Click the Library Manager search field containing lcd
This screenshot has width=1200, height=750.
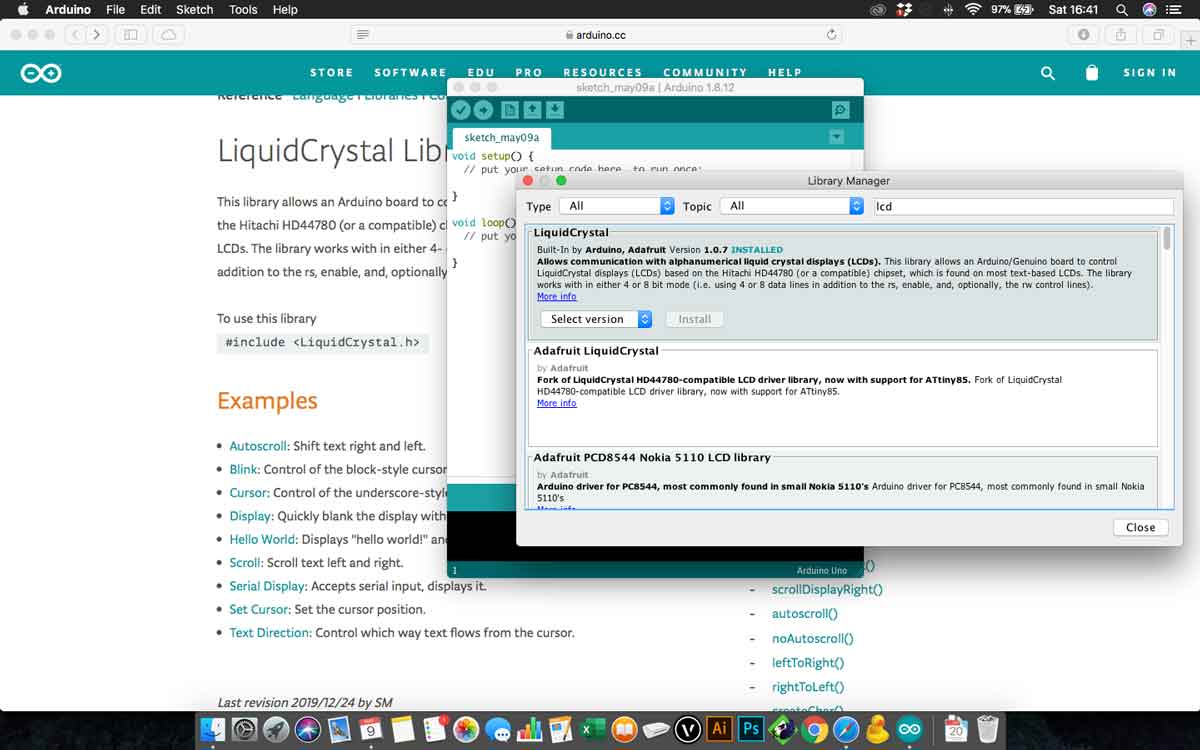(1022, 206)
